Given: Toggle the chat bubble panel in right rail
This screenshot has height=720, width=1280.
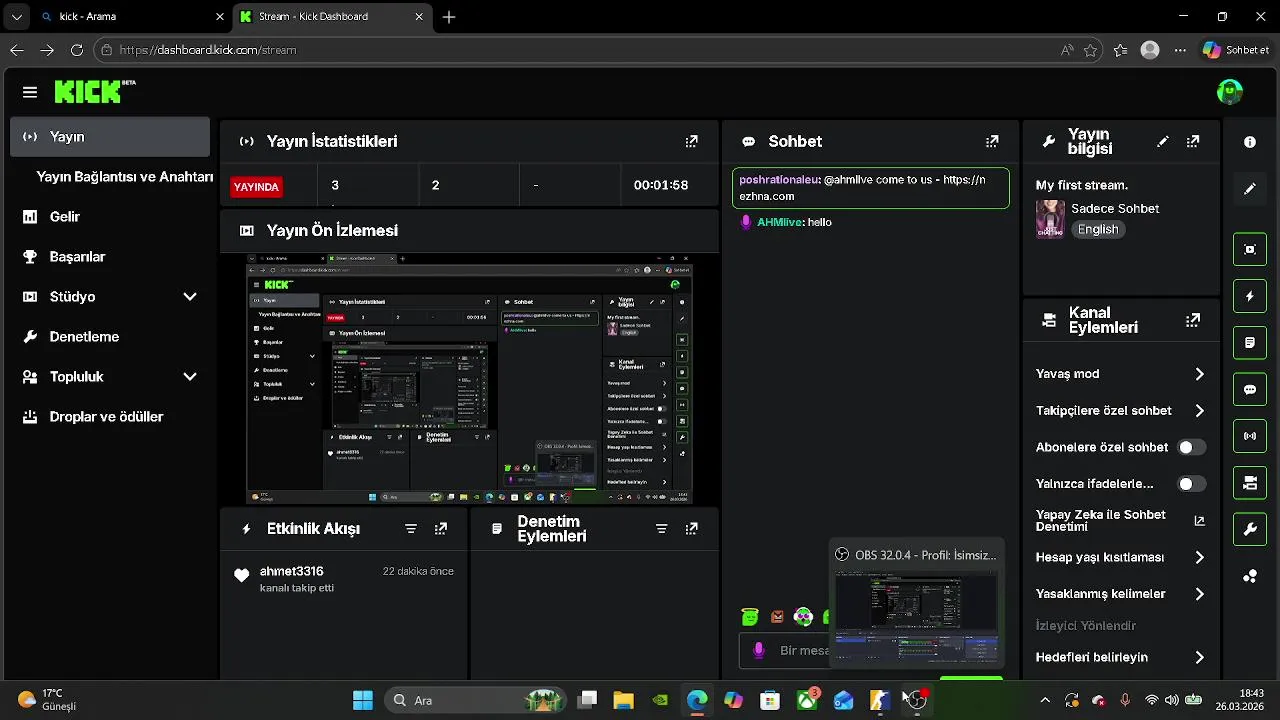Looking at the screenshot, I should [x=1250, y=390].
